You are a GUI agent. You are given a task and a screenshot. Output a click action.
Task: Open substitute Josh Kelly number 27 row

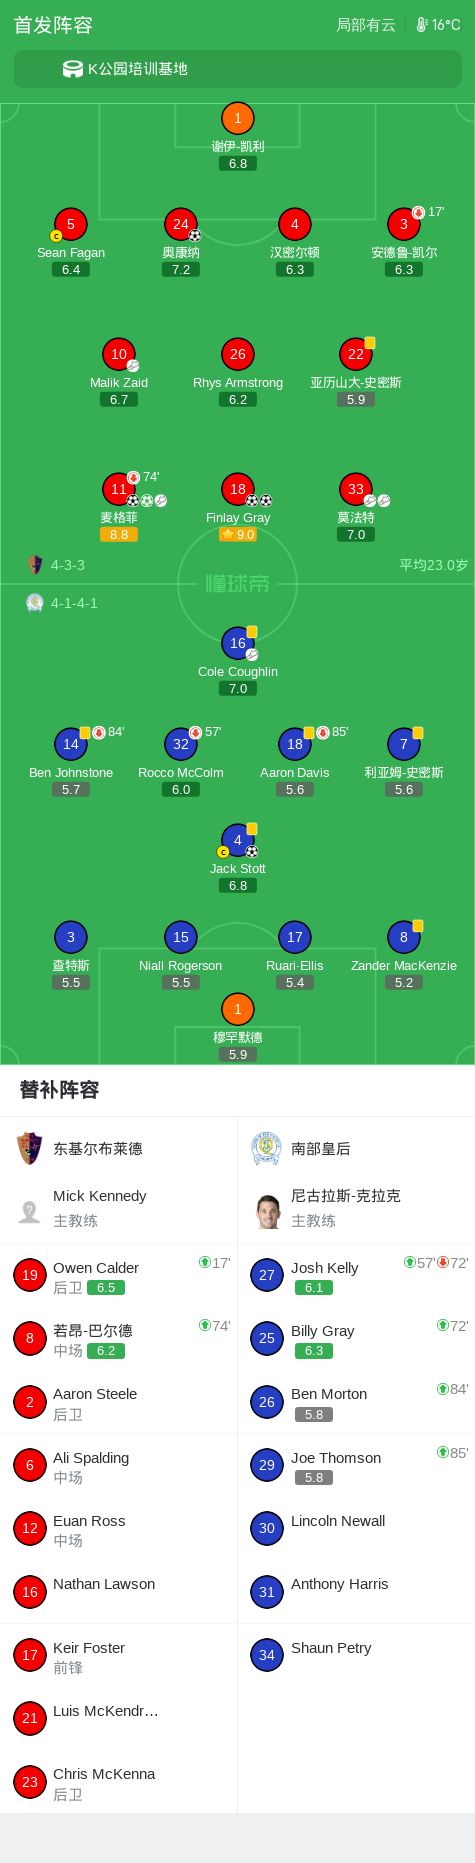click(x=356, y=1276)
